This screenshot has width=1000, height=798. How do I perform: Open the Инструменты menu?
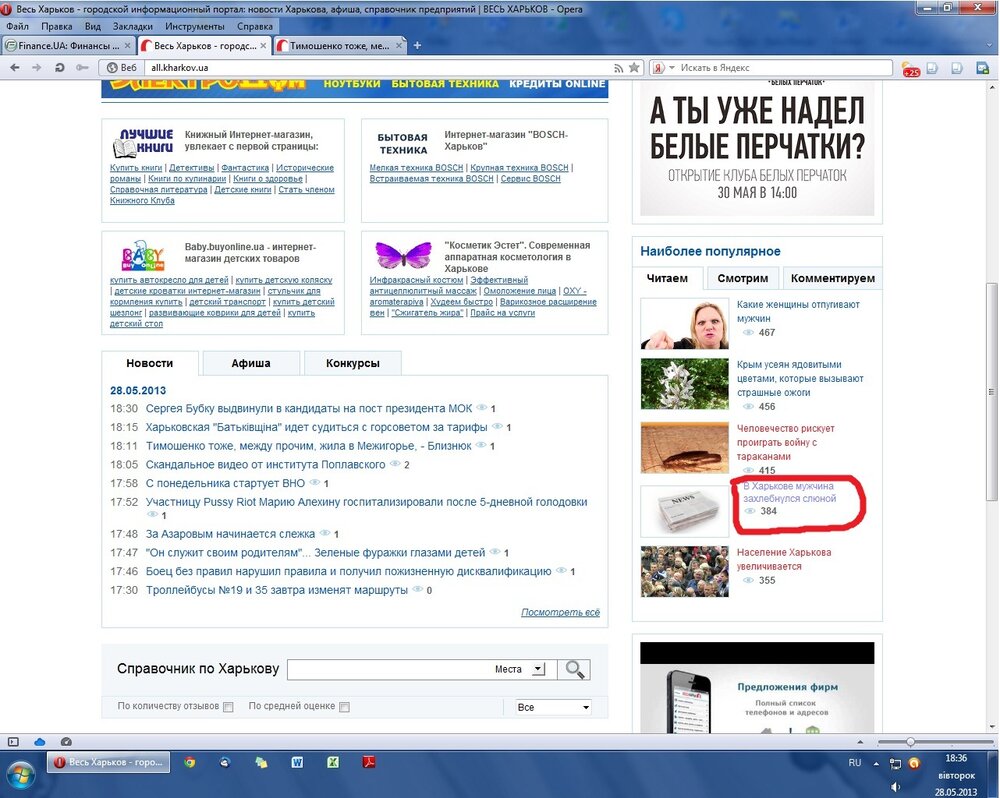[195, 26]
